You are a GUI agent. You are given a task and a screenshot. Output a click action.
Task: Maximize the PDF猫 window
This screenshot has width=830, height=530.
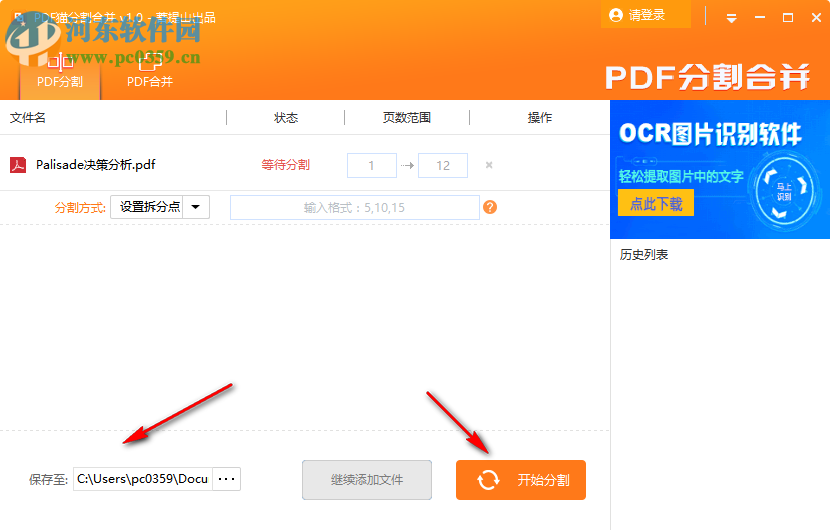(788, 17)
